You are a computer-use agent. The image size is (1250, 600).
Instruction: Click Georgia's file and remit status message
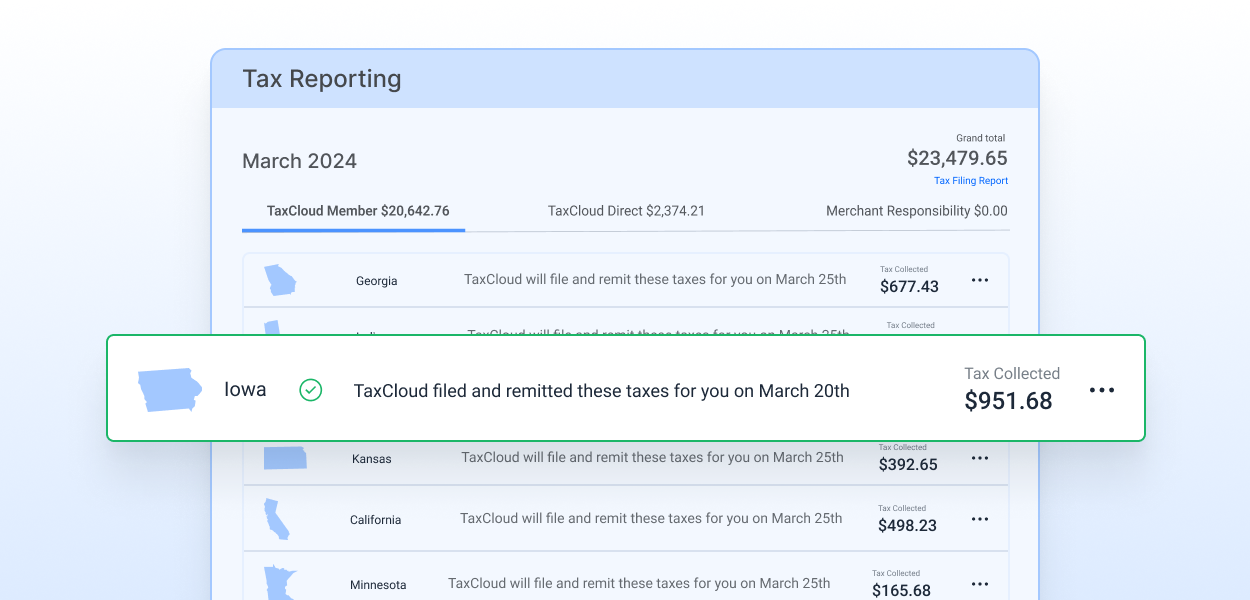(655, 279)
